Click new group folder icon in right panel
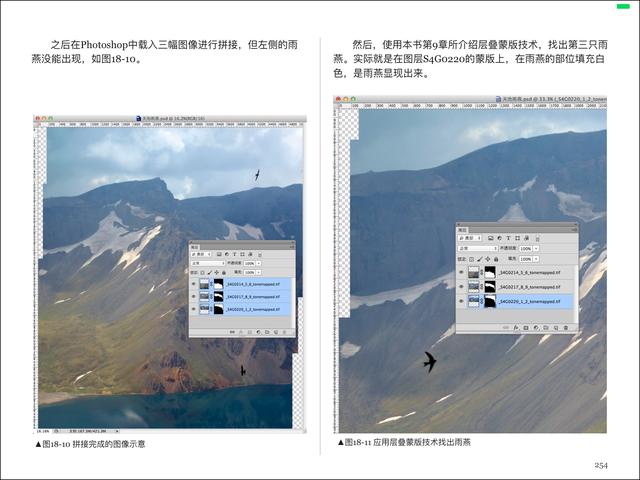The width and height of the screenshot is (640, 480). coord(546,327)
